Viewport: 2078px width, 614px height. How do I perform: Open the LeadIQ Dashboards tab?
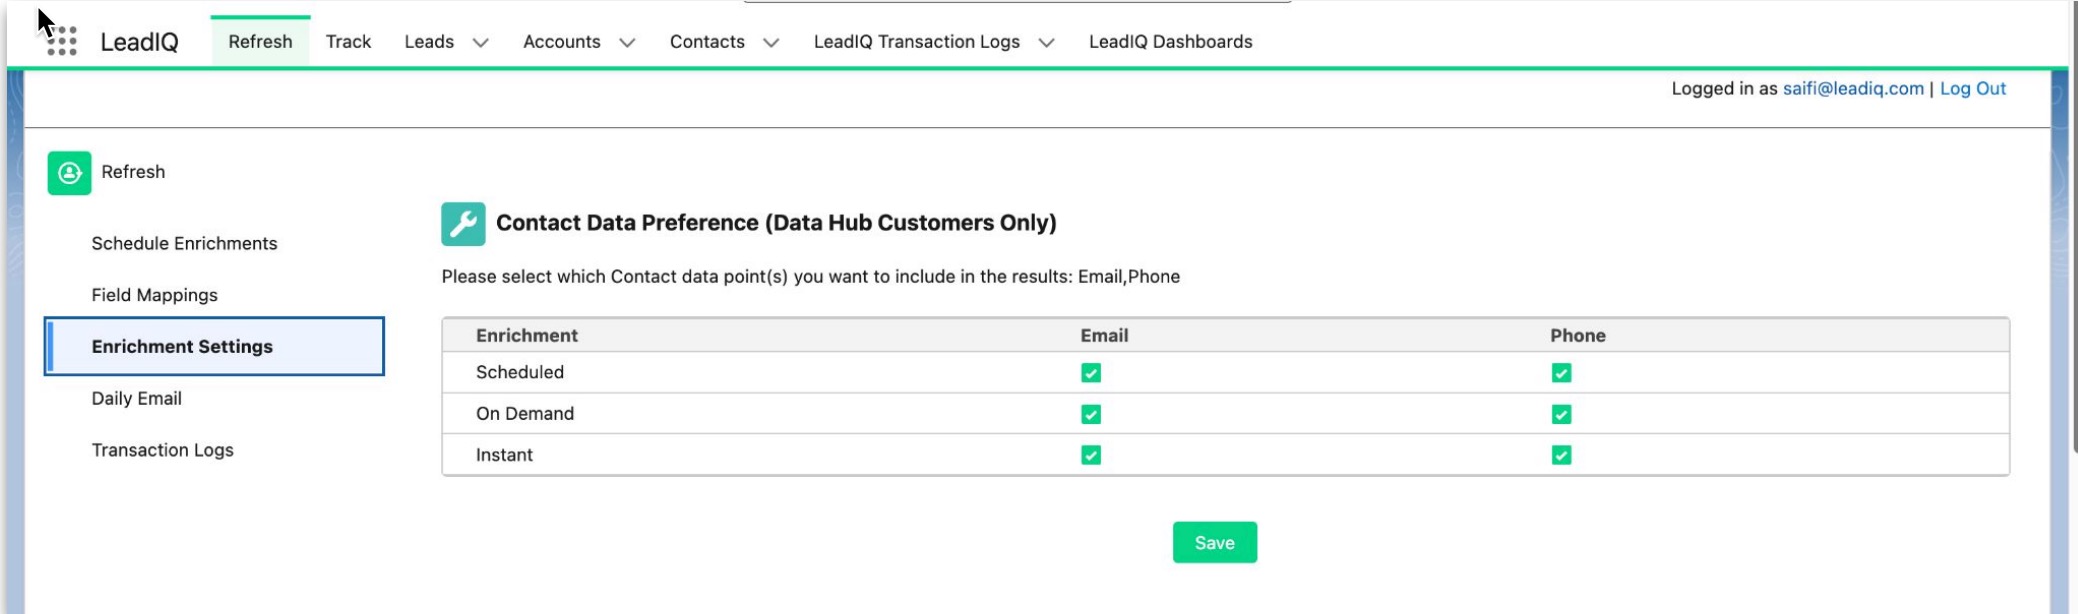[x=1170, y=42]
